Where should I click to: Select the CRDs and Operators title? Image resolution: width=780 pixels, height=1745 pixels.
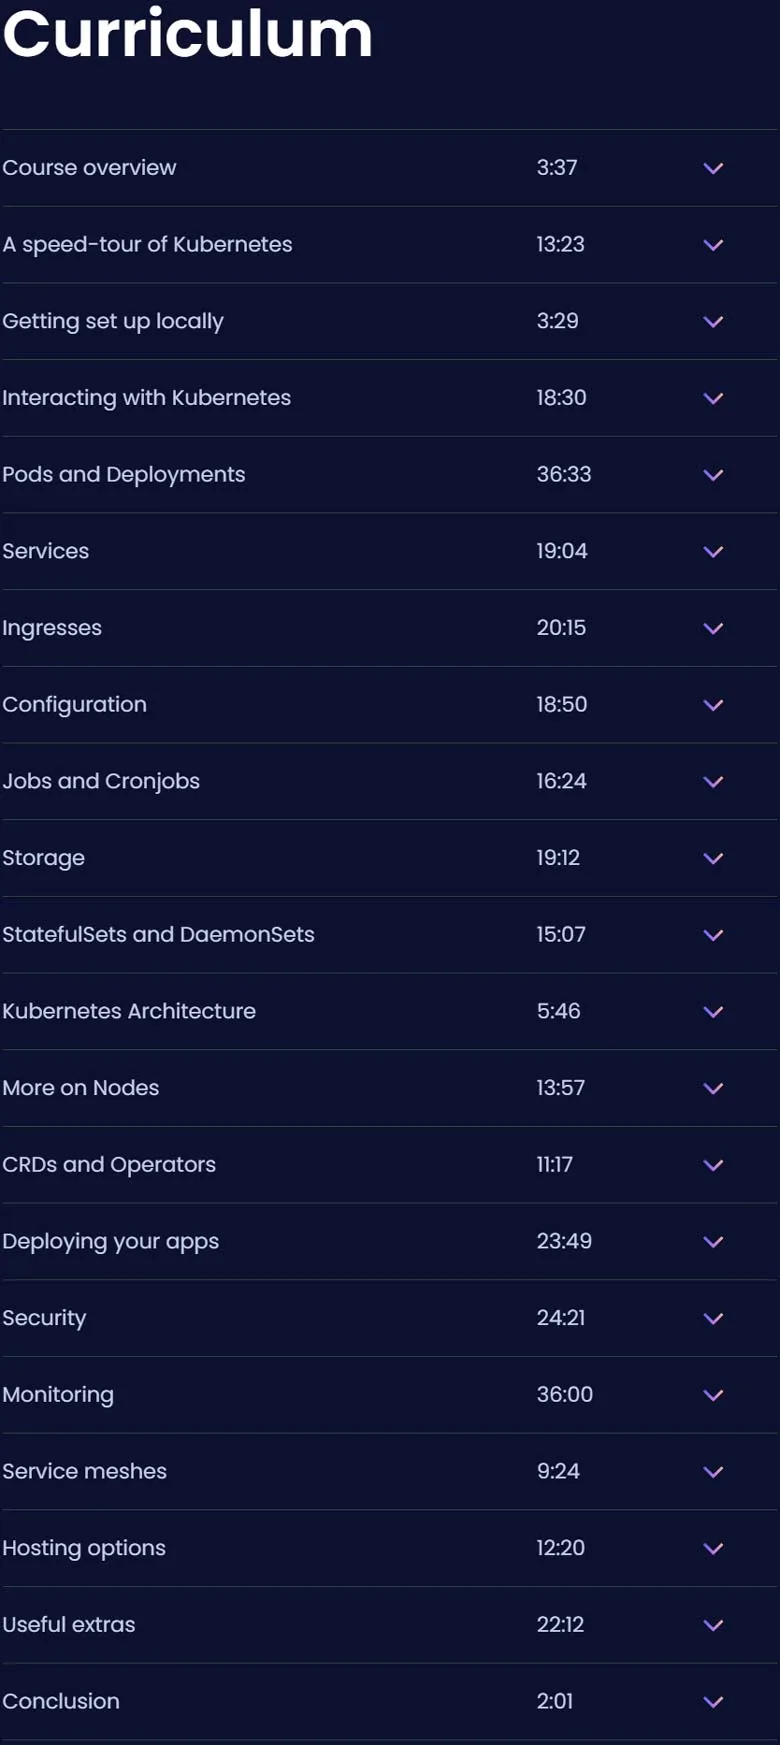(109, 1165)
